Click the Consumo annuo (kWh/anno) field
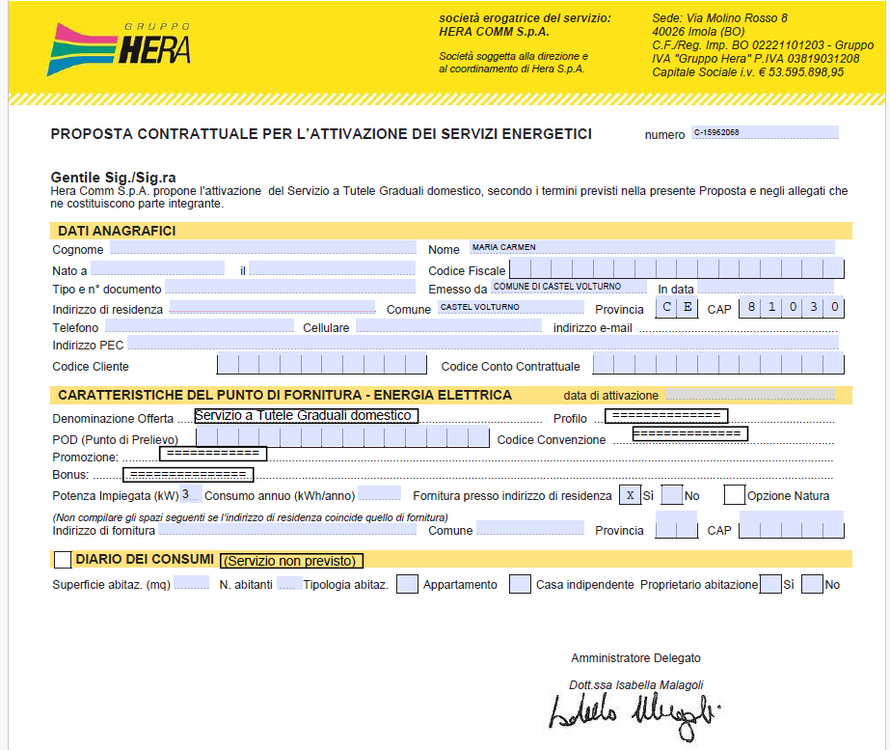The width and height of the screenshot is (890, 750). 380,493
